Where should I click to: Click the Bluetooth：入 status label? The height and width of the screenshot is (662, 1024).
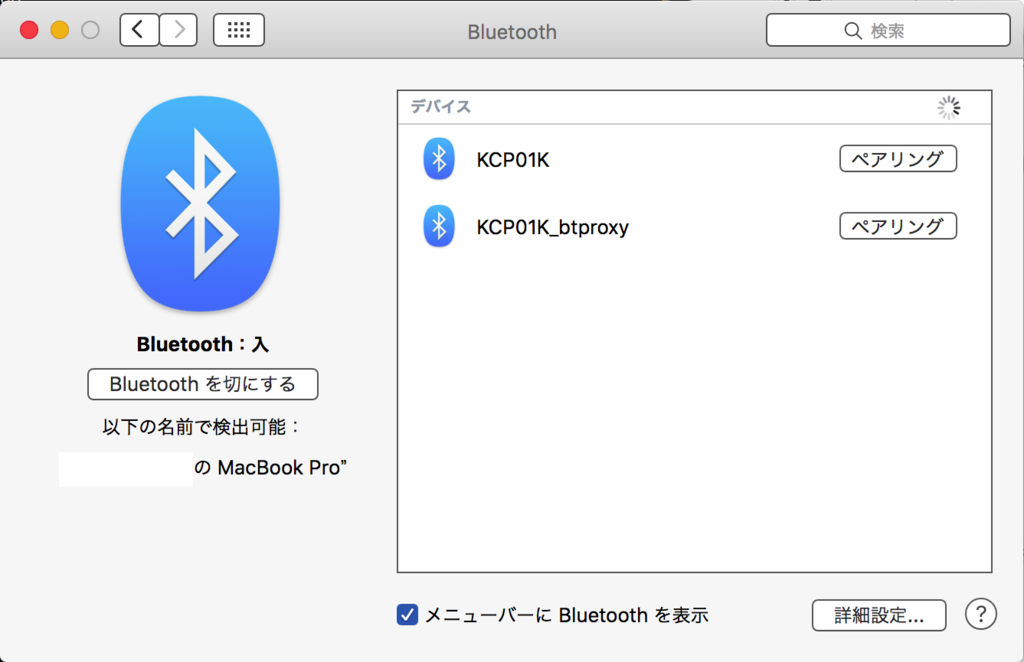[202, 344]
